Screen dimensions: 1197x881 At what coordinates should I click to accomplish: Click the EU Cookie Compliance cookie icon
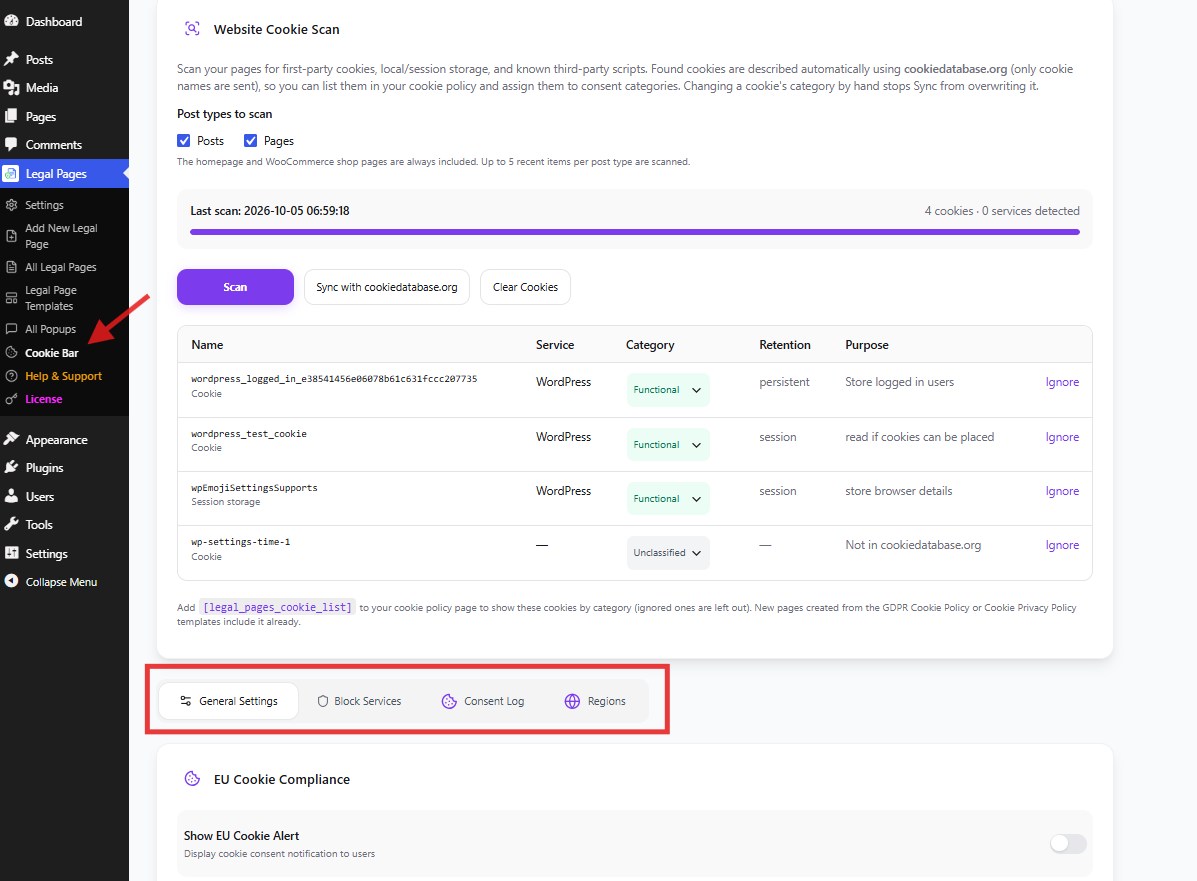point(192,779)
